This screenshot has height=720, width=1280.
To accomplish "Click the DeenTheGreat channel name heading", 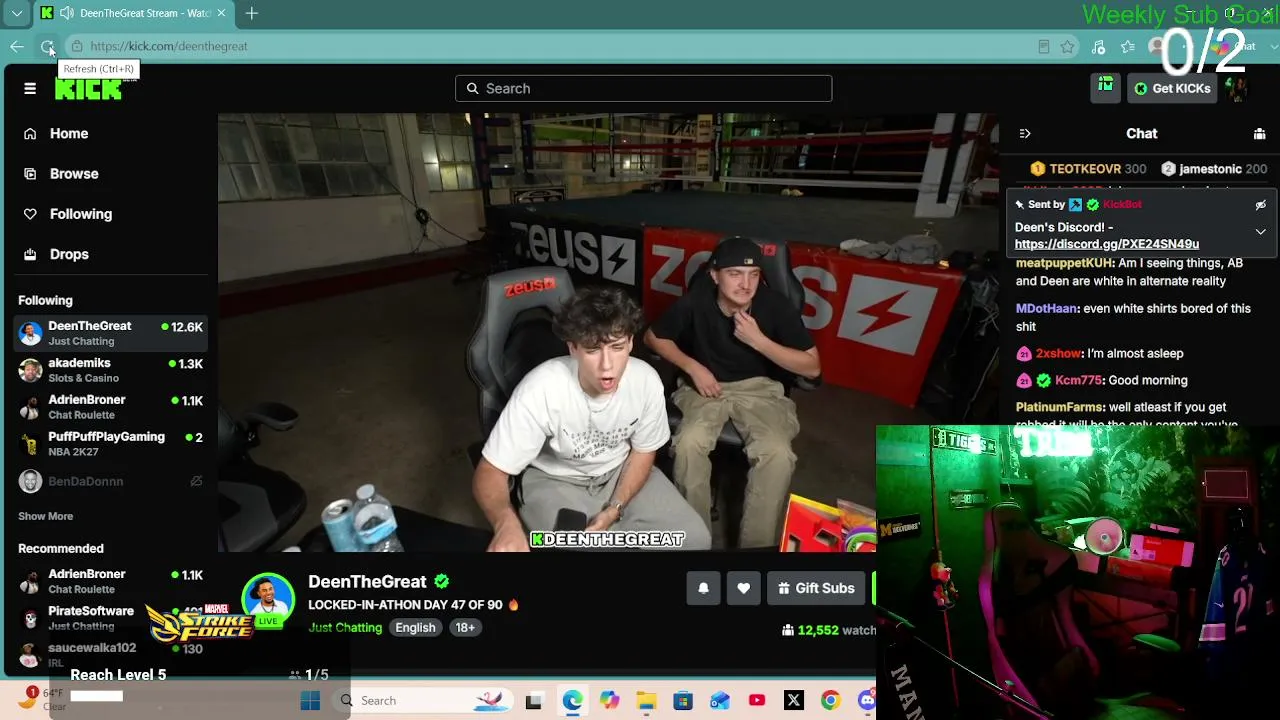I will [367, 582].
